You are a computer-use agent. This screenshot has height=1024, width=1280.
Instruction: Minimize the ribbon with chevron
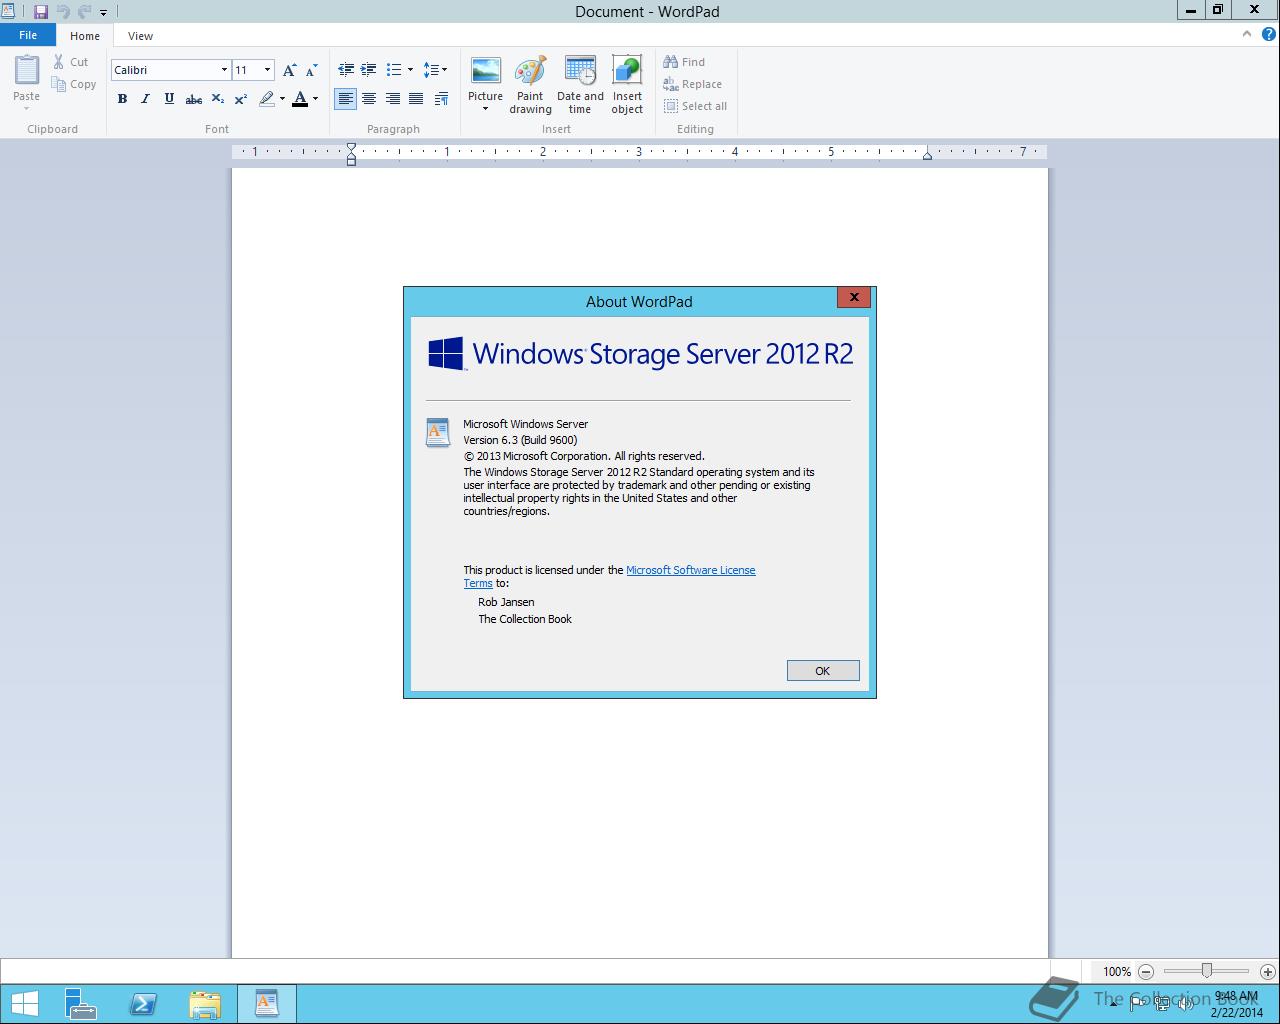pyautogui.click(x=1246, y=34)
